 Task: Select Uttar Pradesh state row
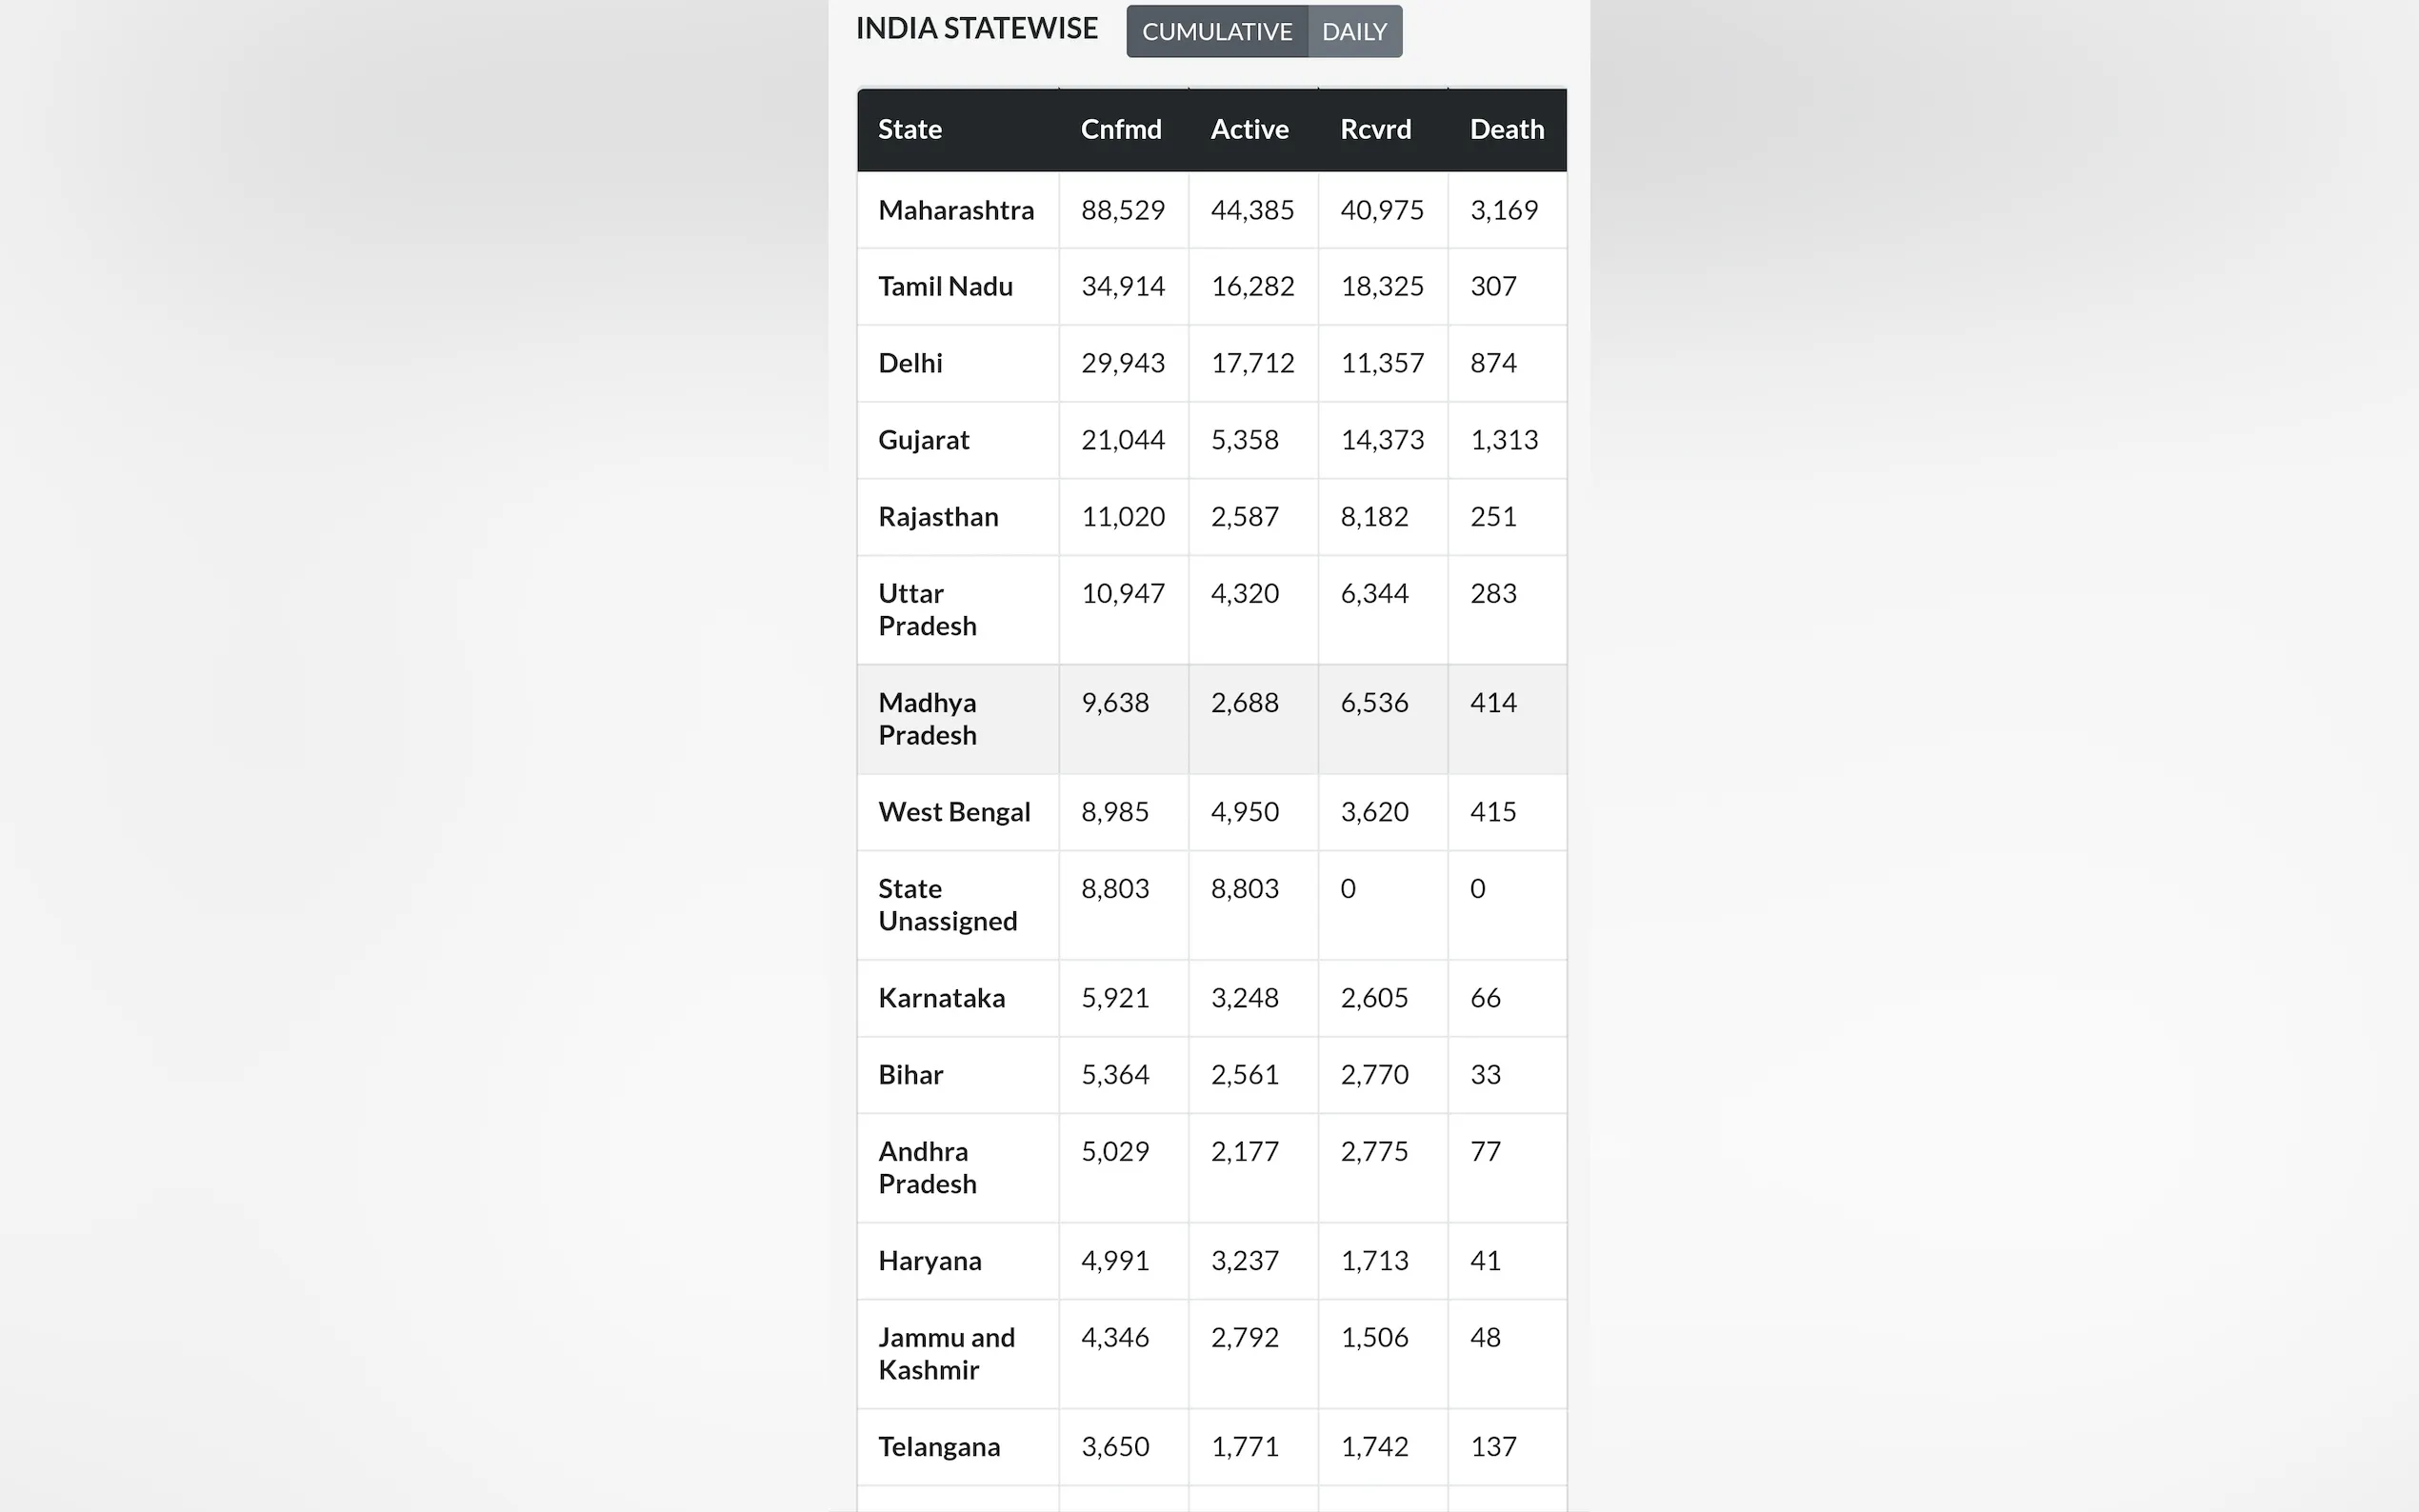click(927, 609)
